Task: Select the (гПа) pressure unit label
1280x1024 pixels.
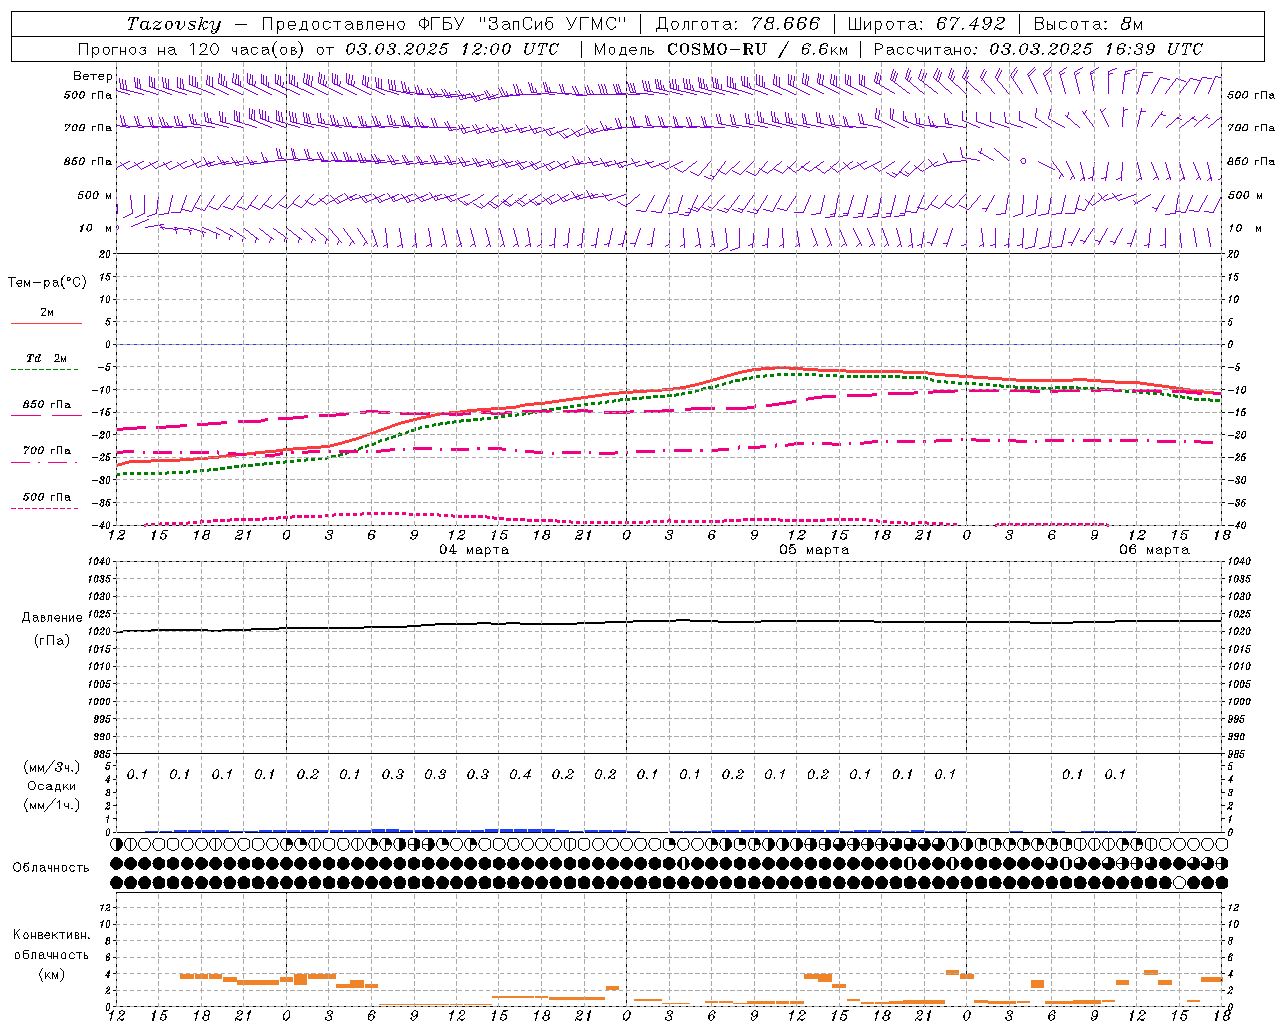Action: [52, 640]
